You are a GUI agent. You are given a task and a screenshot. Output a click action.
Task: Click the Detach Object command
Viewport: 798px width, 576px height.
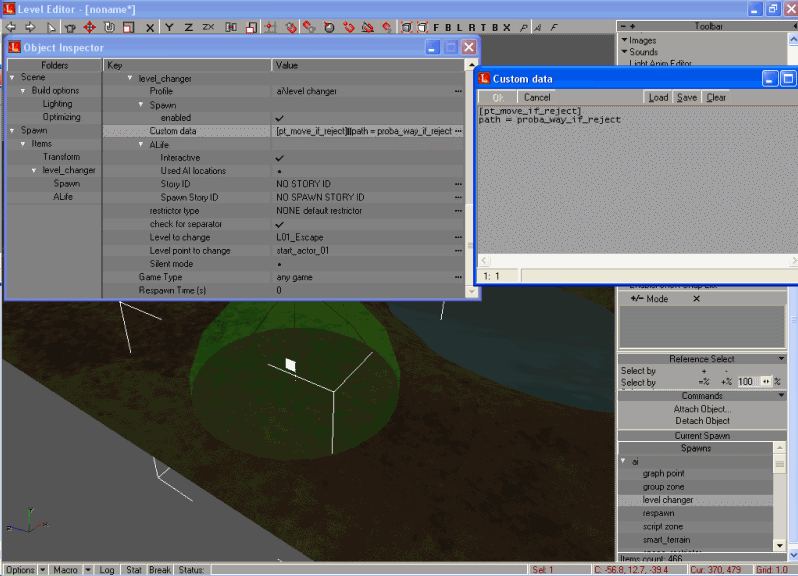702,421
